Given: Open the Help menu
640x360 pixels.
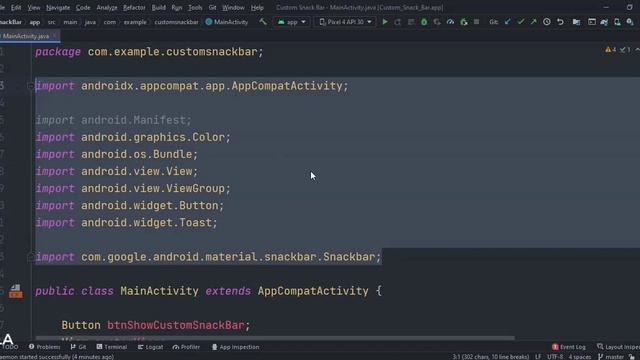Looking at the screenshot, I should coord(257,7).
